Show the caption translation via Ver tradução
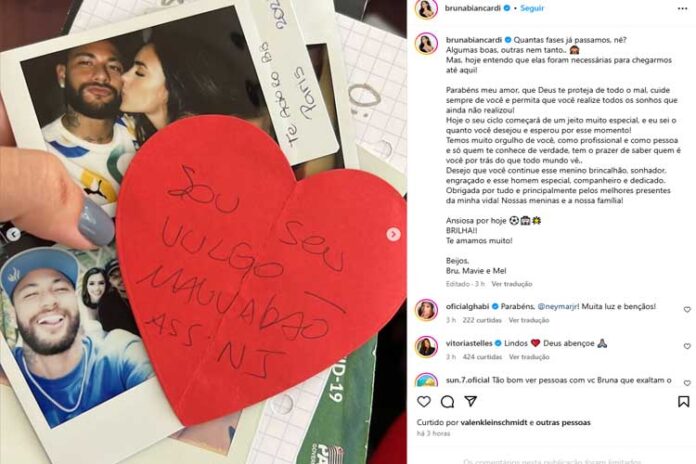The height and width of the screenshot is (464, 696). [511, 284]
